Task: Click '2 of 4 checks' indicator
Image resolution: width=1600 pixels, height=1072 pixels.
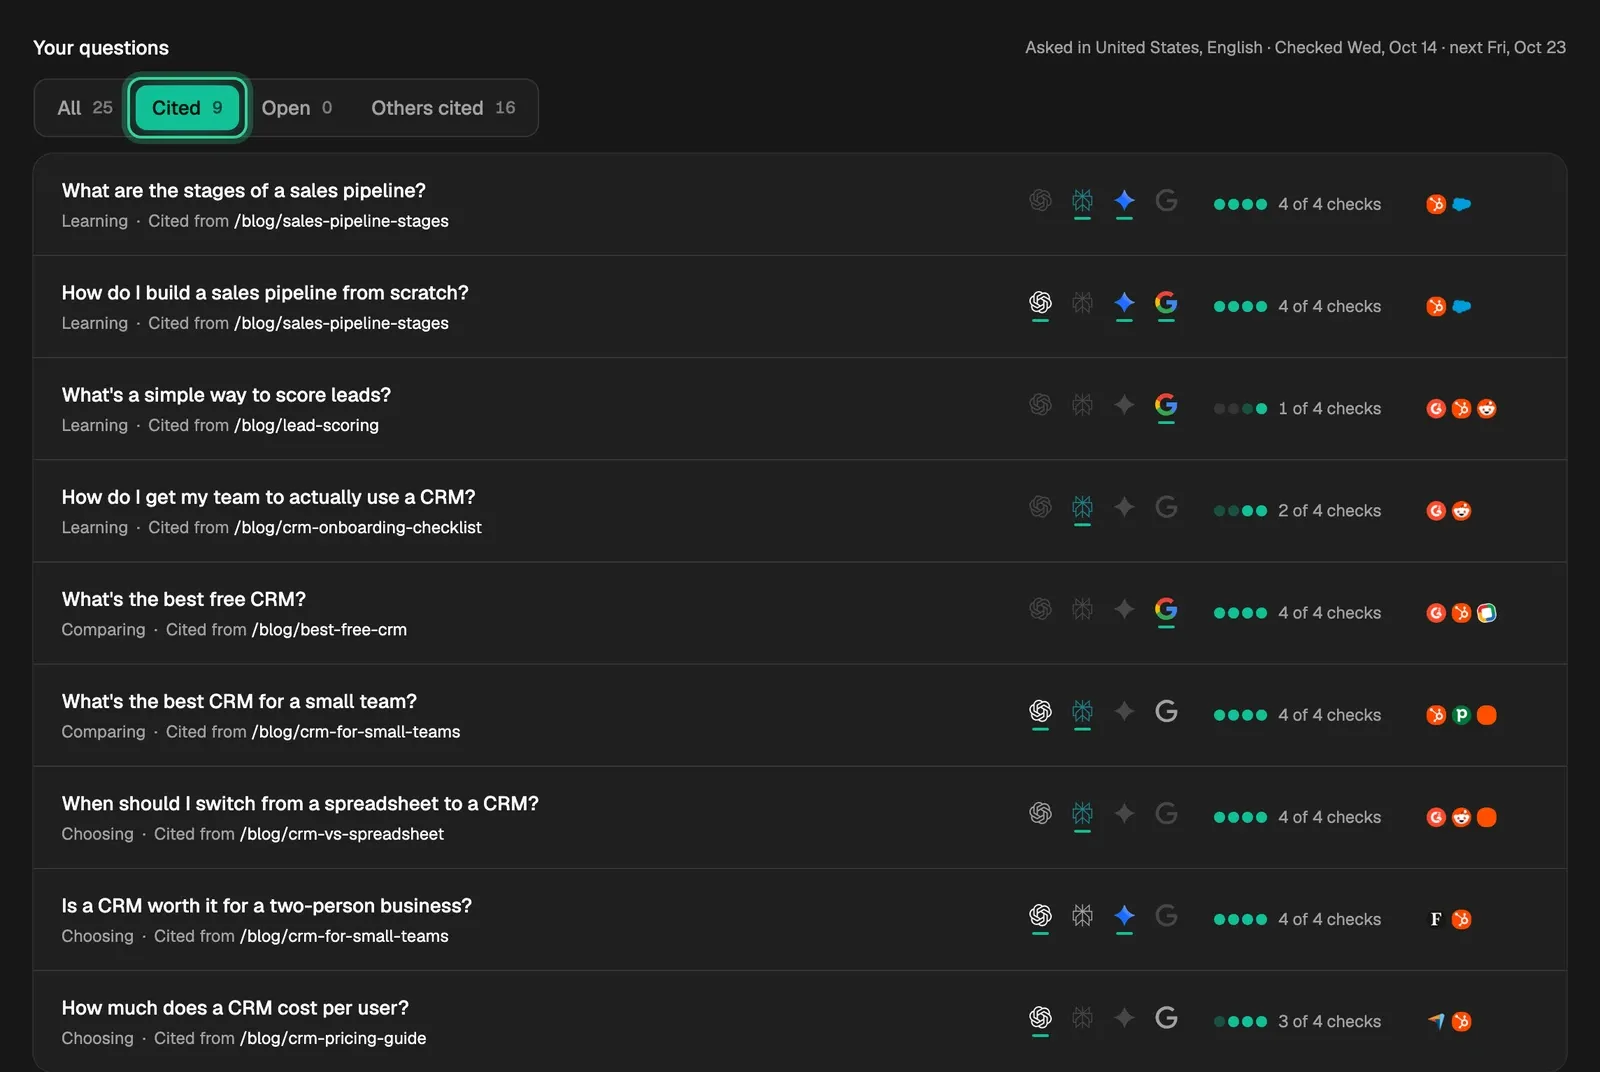Action: [1297, 510]
